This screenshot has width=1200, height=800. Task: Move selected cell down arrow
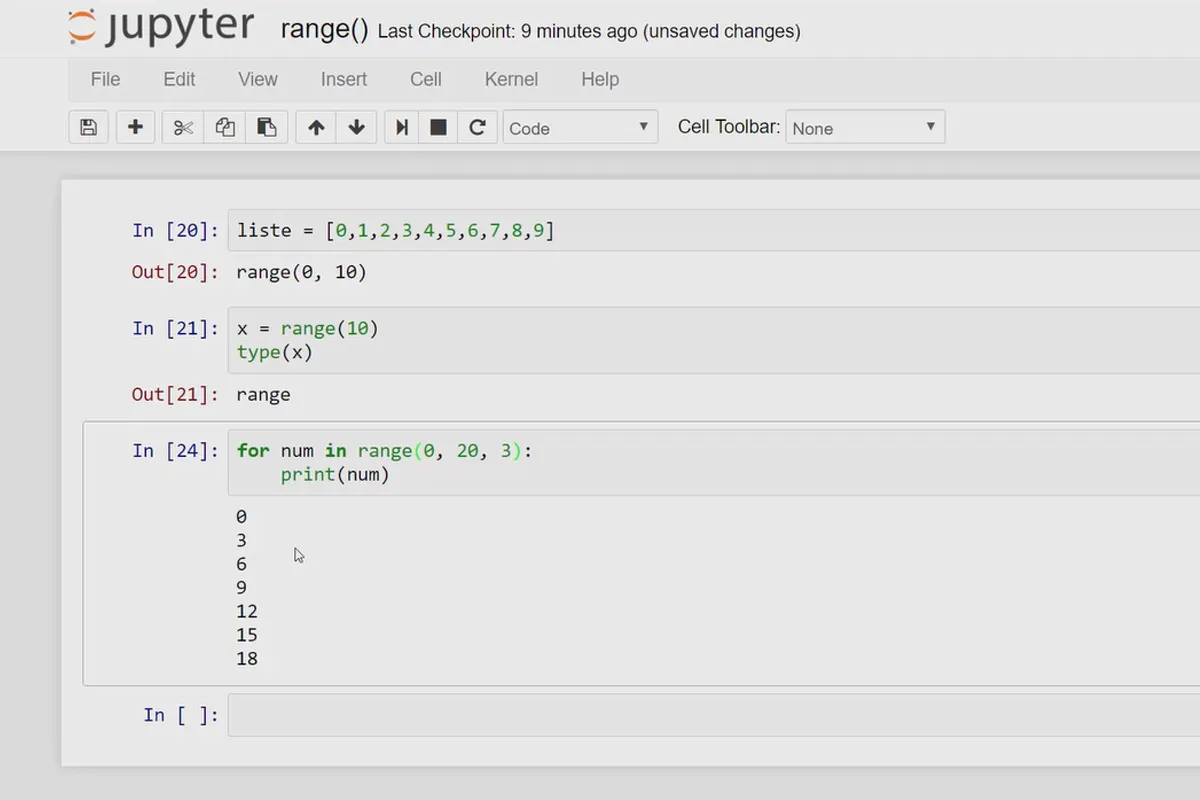pyautogui.click(x=357, y=127)
